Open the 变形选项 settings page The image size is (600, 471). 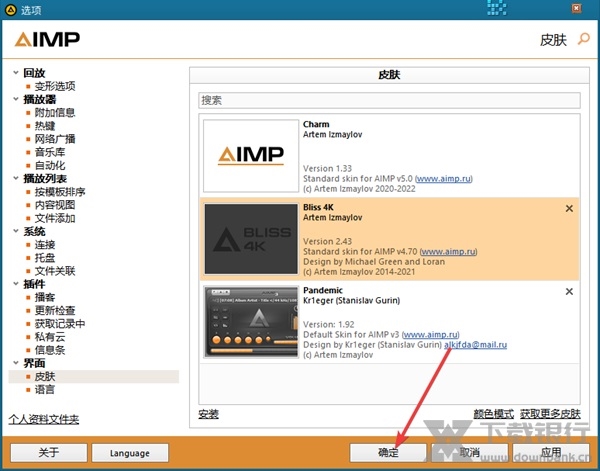pyautogui.click(x=55, y=86)
